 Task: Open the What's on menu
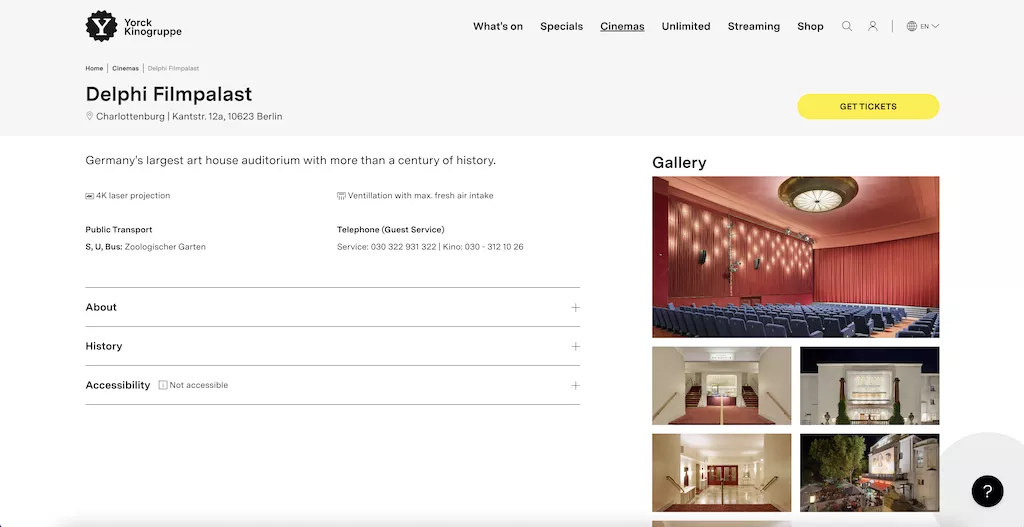498,26
